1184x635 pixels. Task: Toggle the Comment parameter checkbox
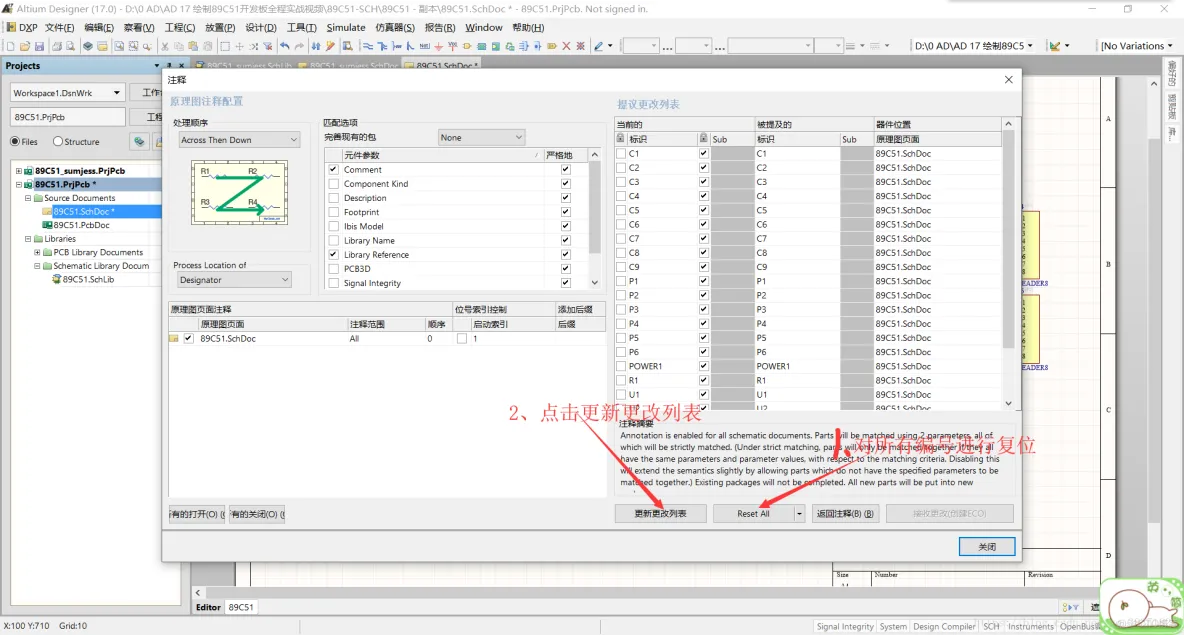click(333, 170)
